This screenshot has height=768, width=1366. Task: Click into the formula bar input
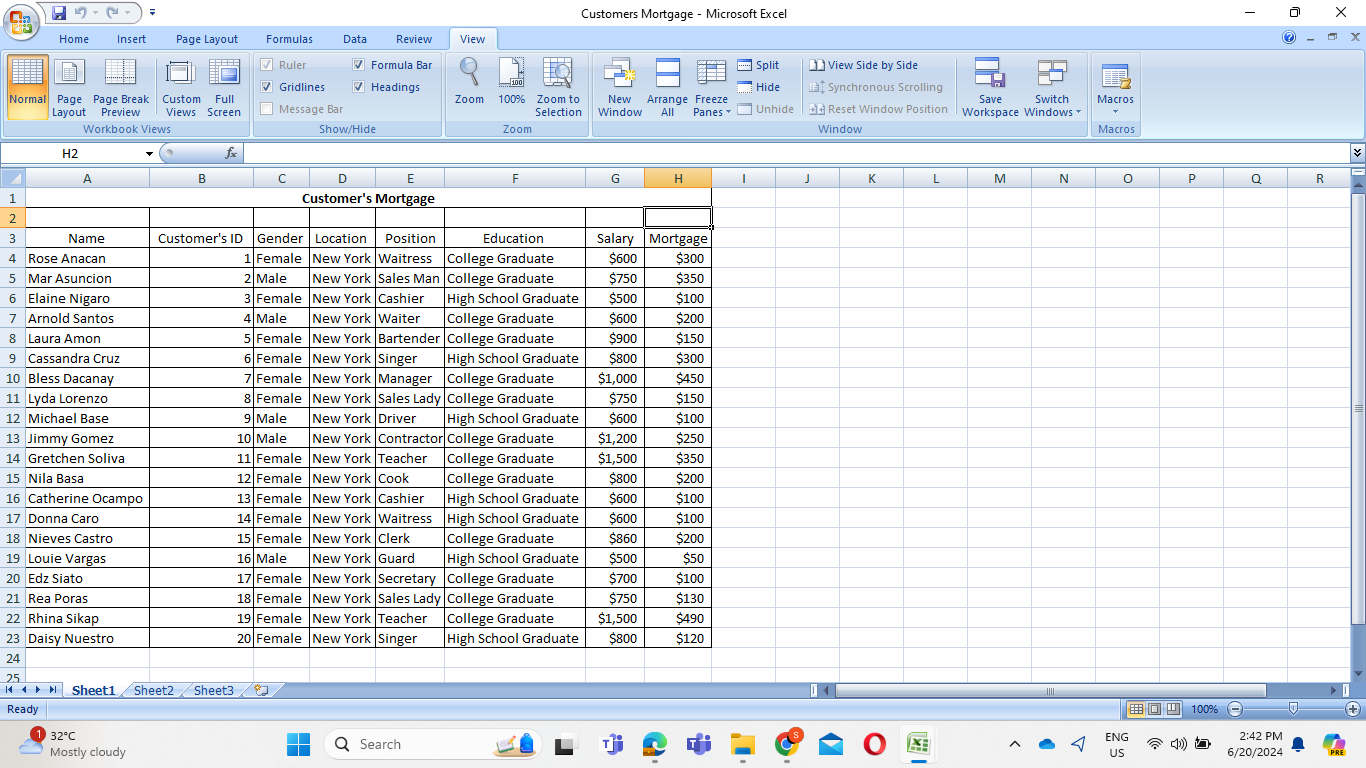point(795,153)
